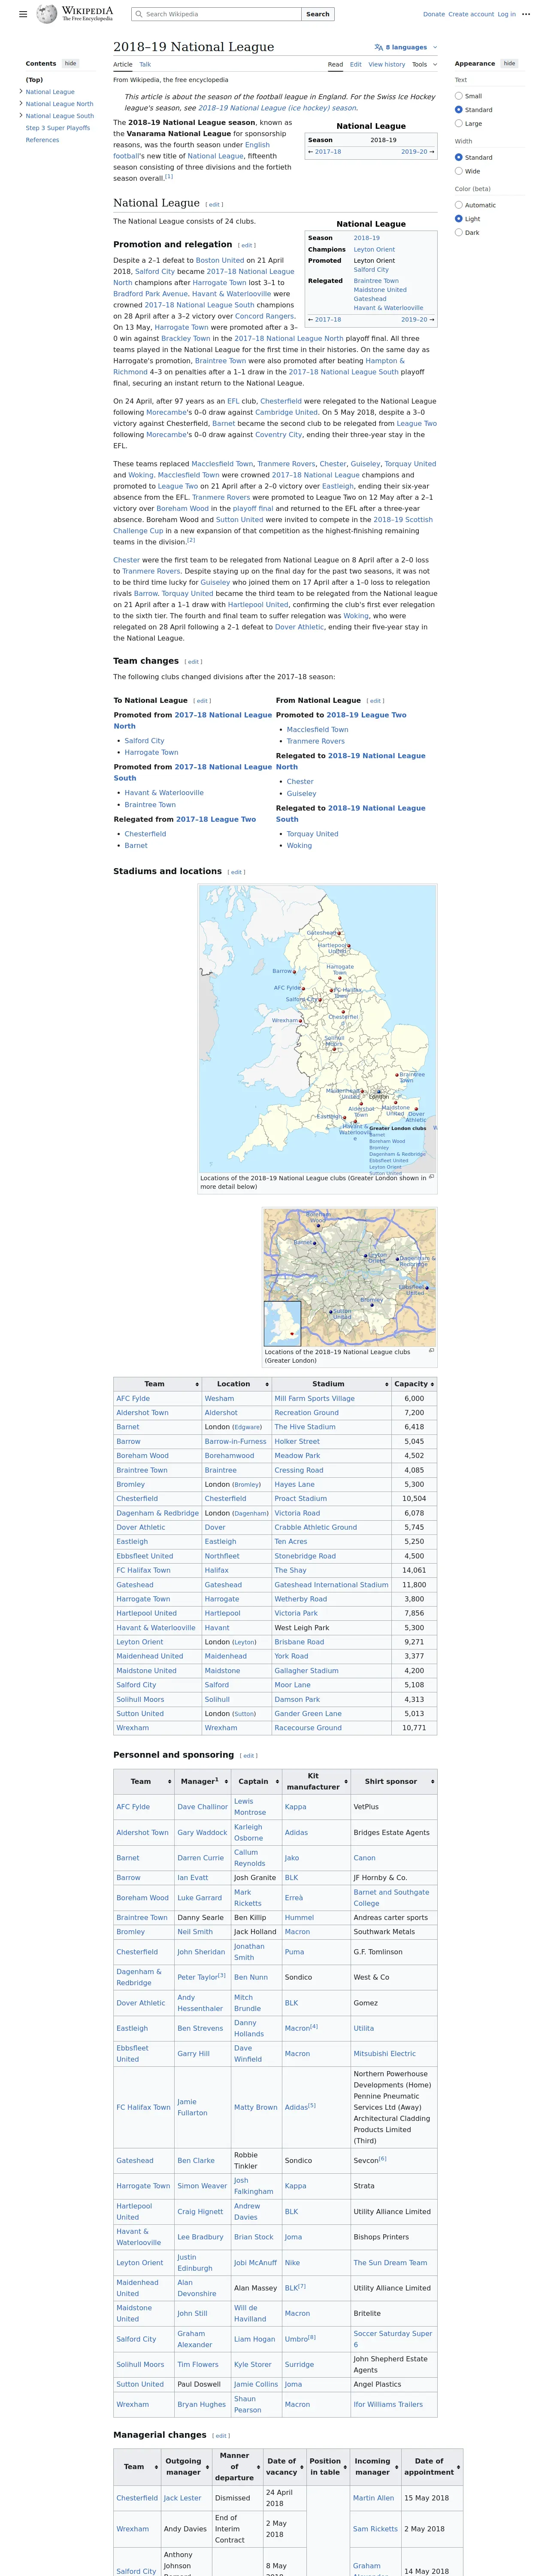Switch to the Talk tab
The width and height of the screenshot is (551, 2576).
(x=145, y=64)
